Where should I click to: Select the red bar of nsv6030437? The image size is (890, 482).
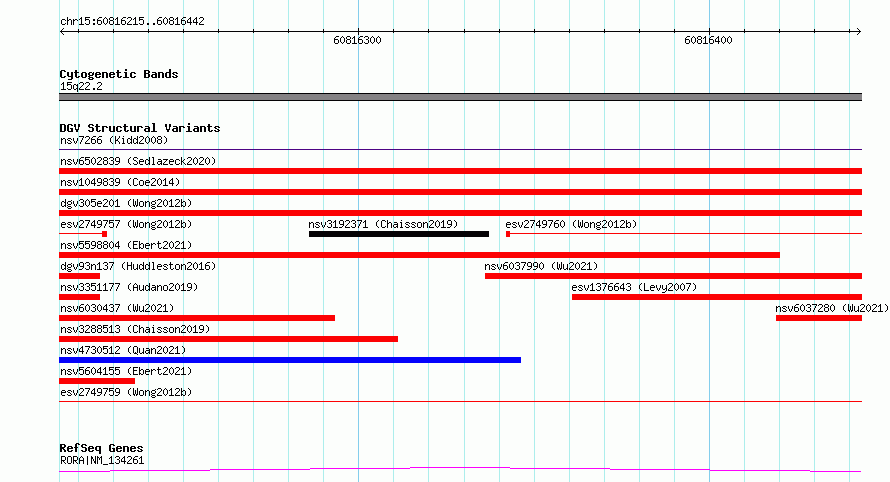coord(197,318)
